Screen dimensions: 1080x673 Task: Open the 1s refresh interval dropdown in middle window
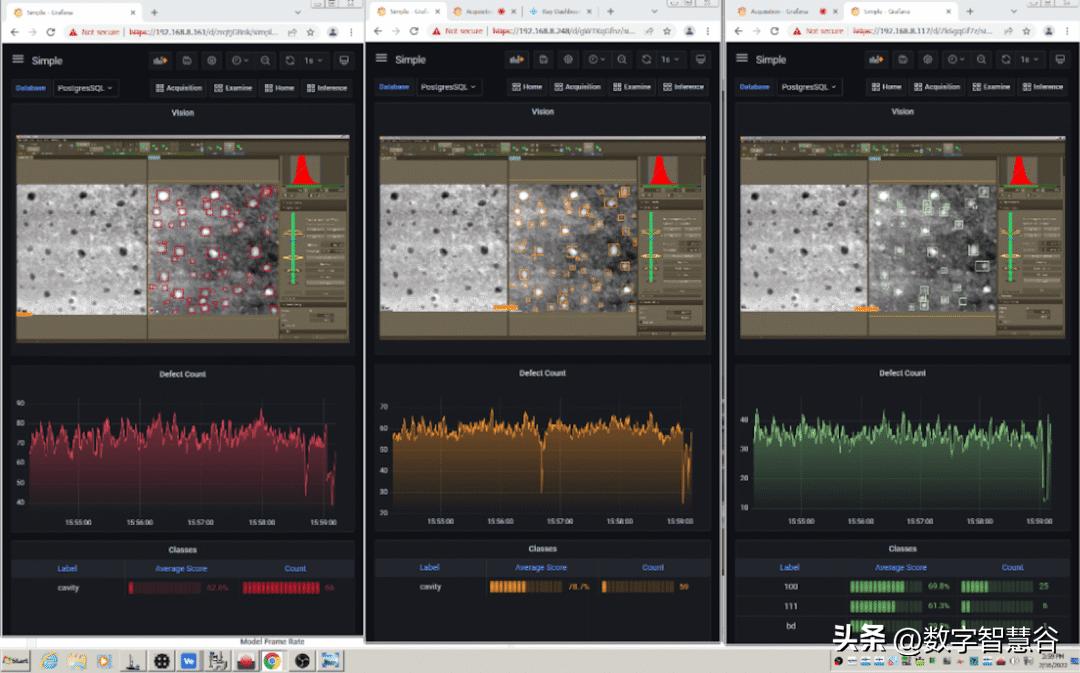670,59
